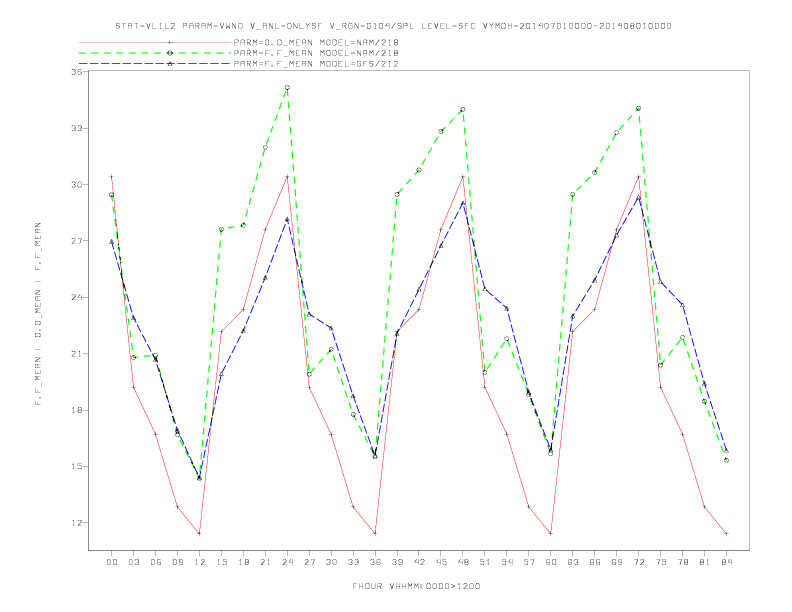Click the x-axis label FHOUR VHHMM:0000>1200
The height and width of the screenshot is (612, 792).
(x=416, y=586)
